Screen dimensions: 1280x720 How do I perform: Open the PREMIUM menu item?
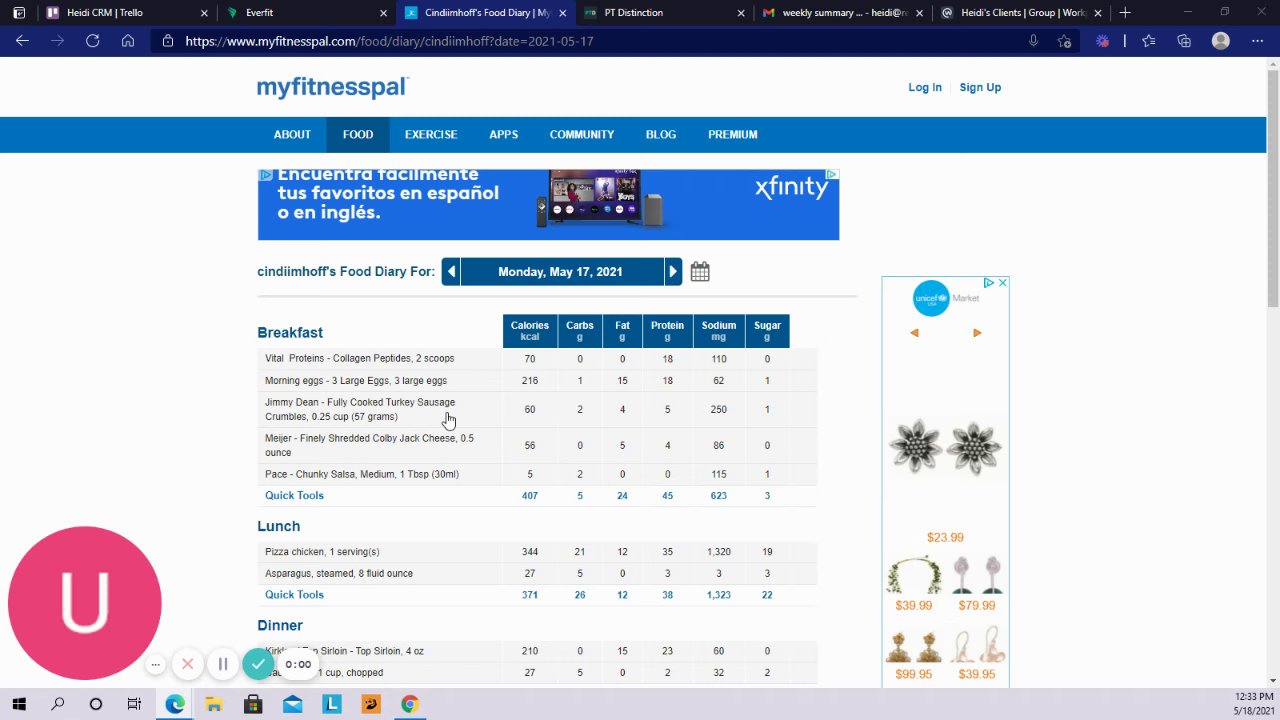733,135
